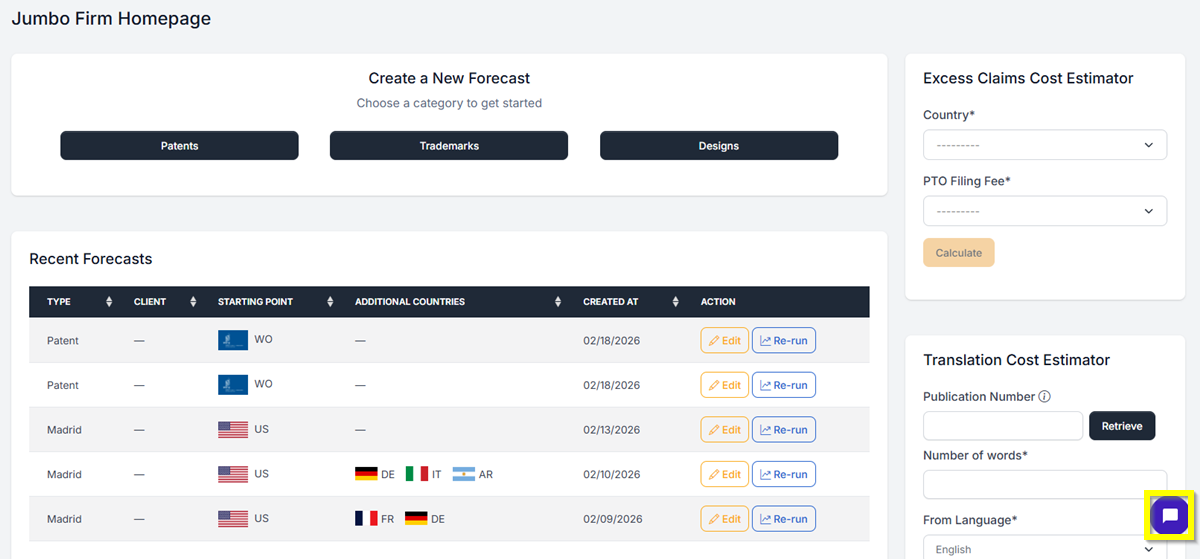The width and height of the screenshot is (1200, 559).
Task: Open the PTO Filing Fee dropdown
Action: pyautogui.click(x=1045, y=211)
